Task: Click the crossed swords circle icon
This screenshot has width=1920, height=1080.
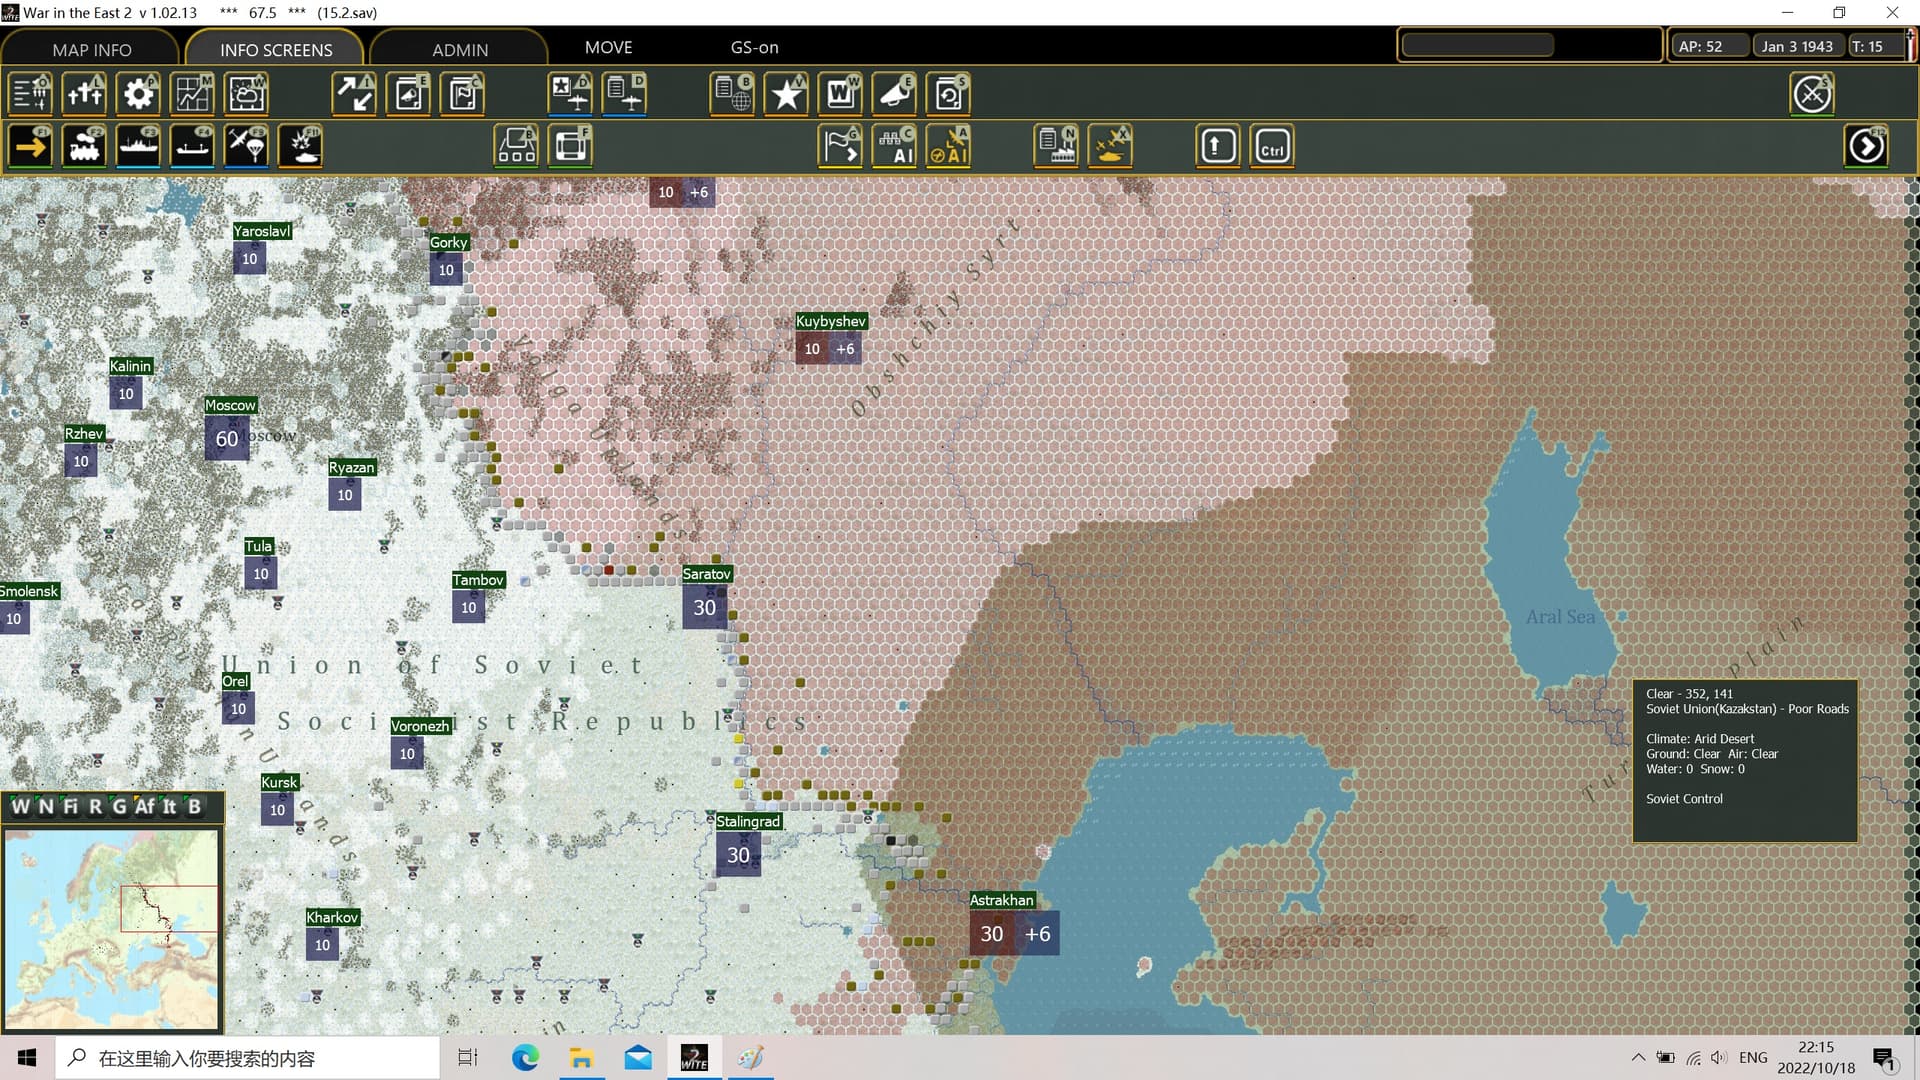Action: tap(1812, 94)
